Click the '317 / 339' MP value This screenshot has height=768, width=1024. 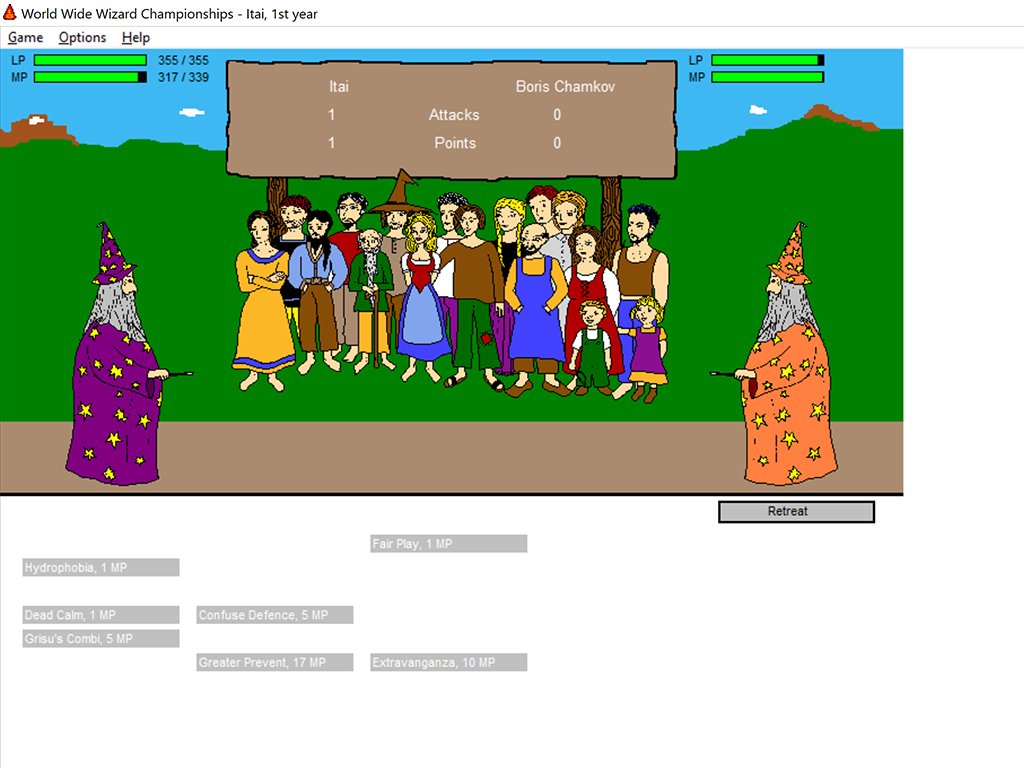click(183, 77)
